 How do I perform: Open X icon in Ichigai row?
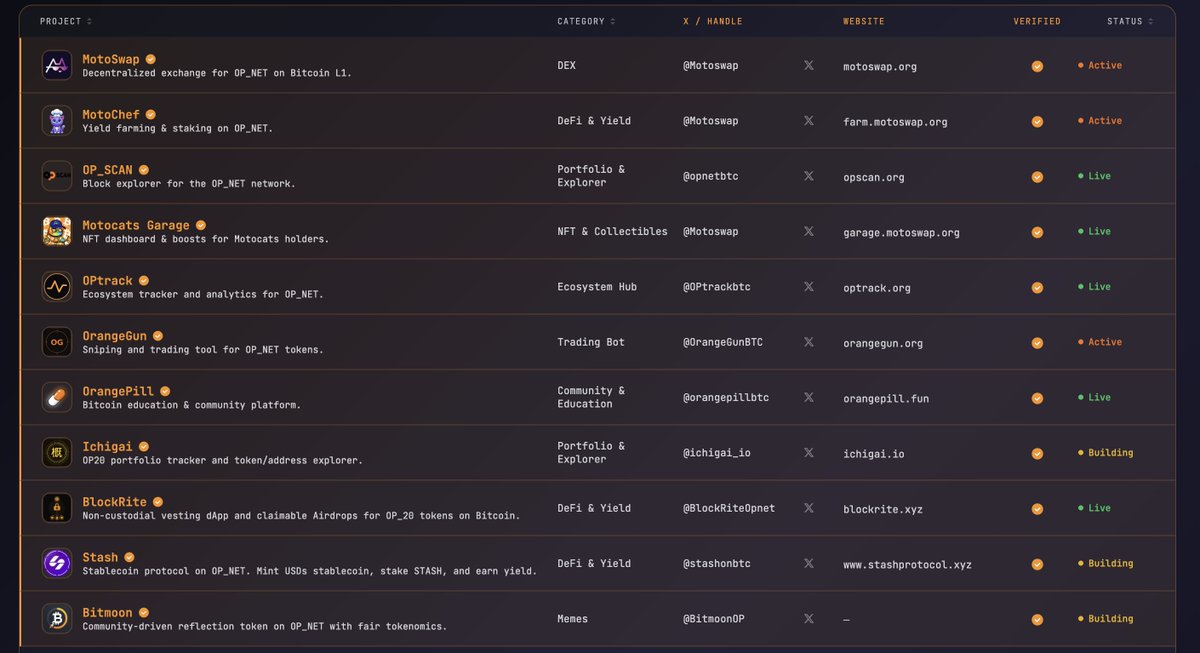809,452
